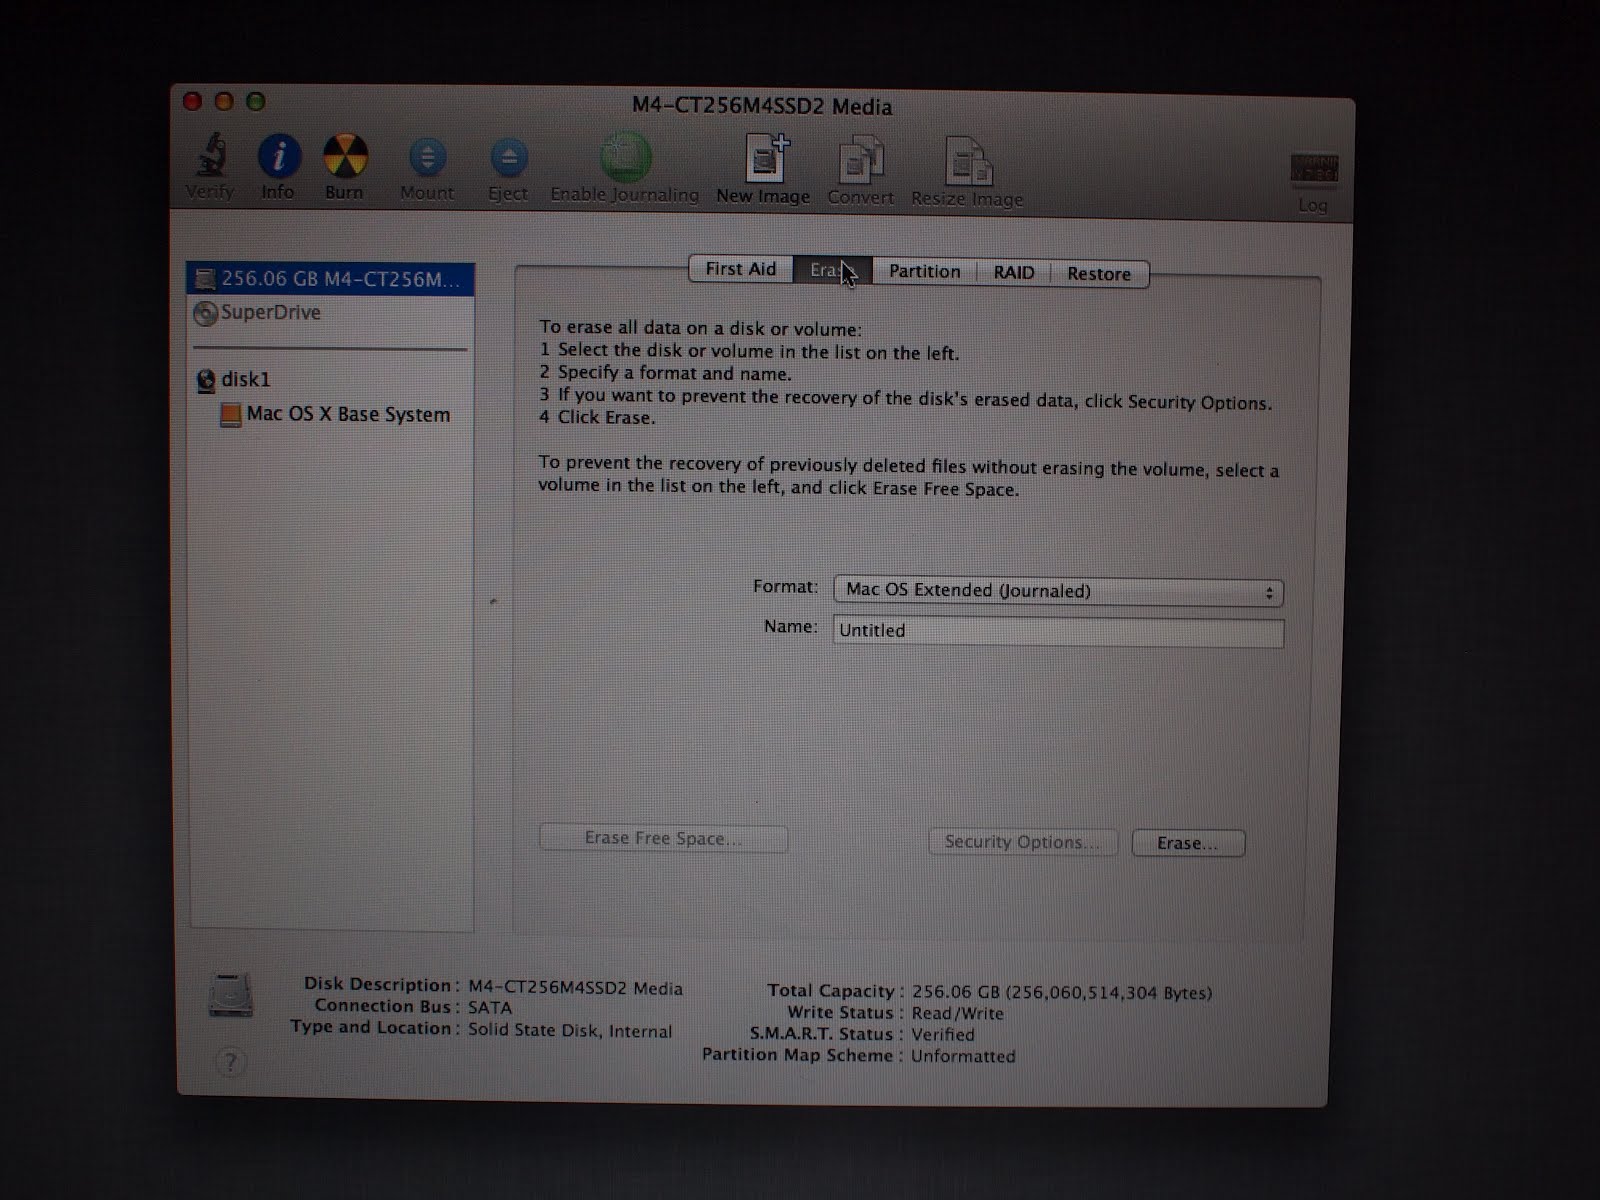Click the Burn toolbar icon
Screen dimensions: 1600x1200
click(x=345, y=157)
